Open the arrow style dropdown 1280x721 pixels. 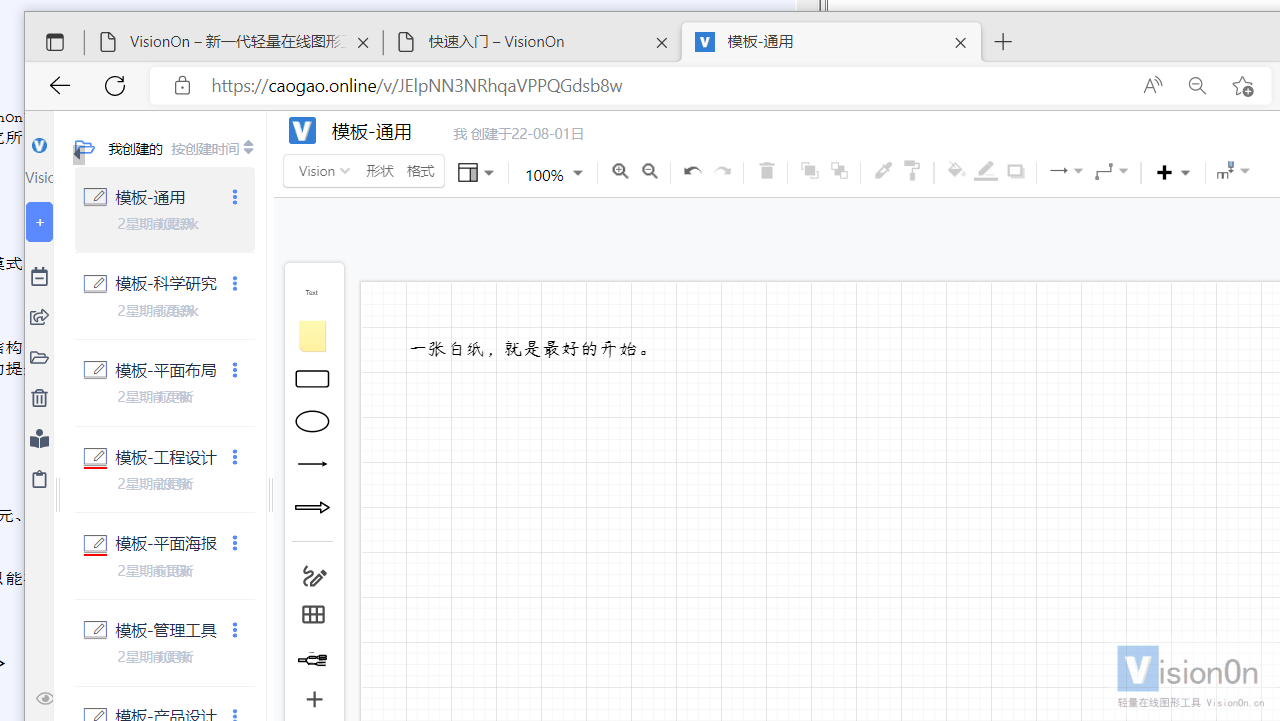(x=1065, y=171)
